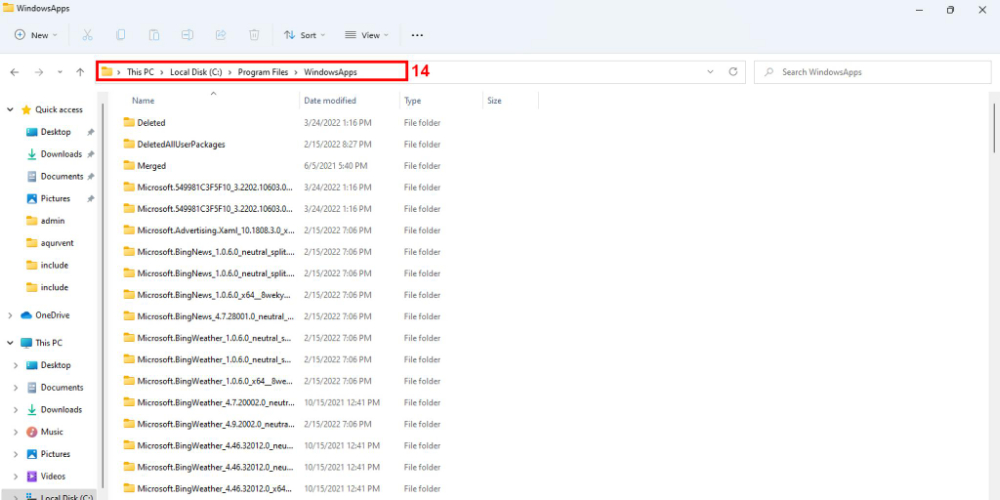This screenshot has height=500, width=1000.
Task: Open the Sort dropdown
Action: [x=305, y=35]
